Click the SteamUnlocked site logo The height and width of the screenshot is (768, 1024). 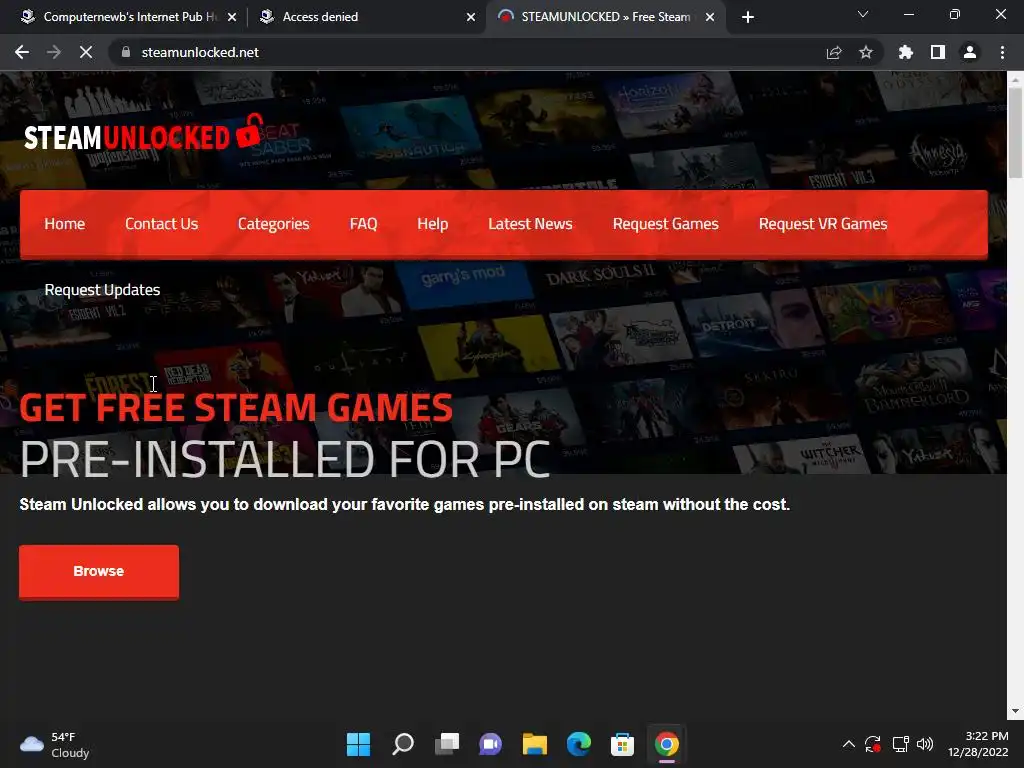[x=144, y=133]
